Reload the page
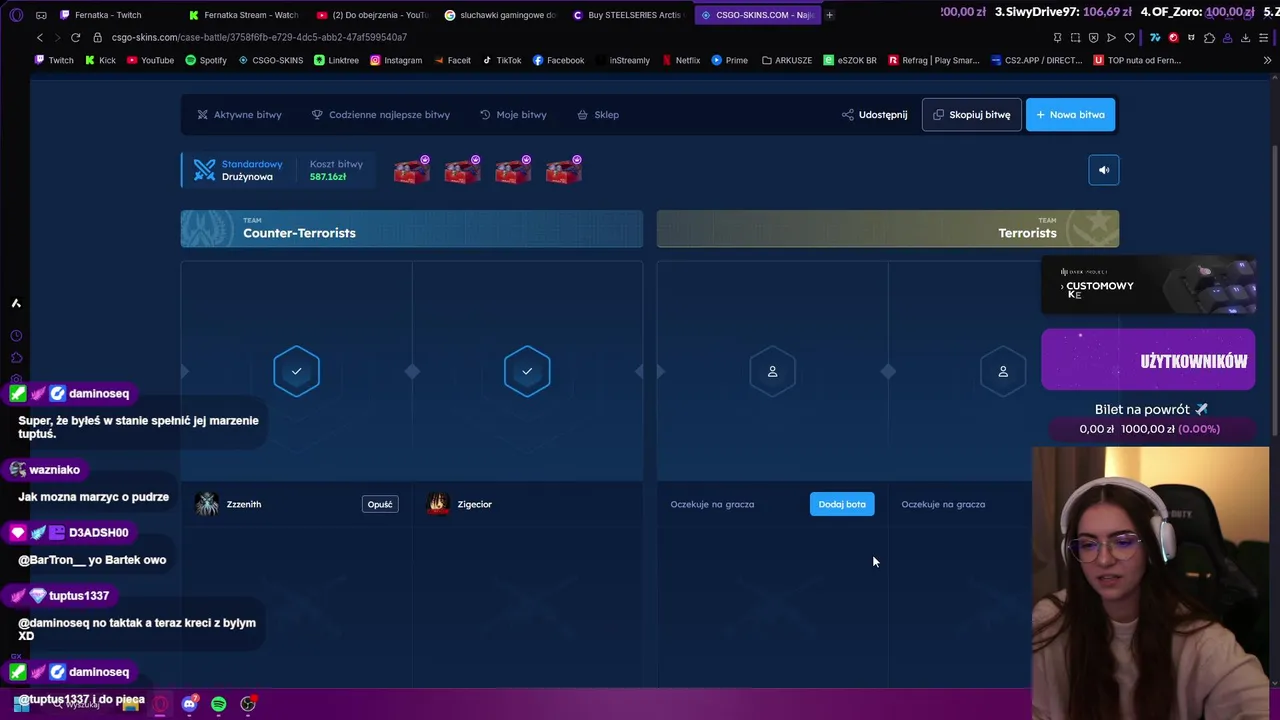The image size is (1280, 720). click(75, 38)
